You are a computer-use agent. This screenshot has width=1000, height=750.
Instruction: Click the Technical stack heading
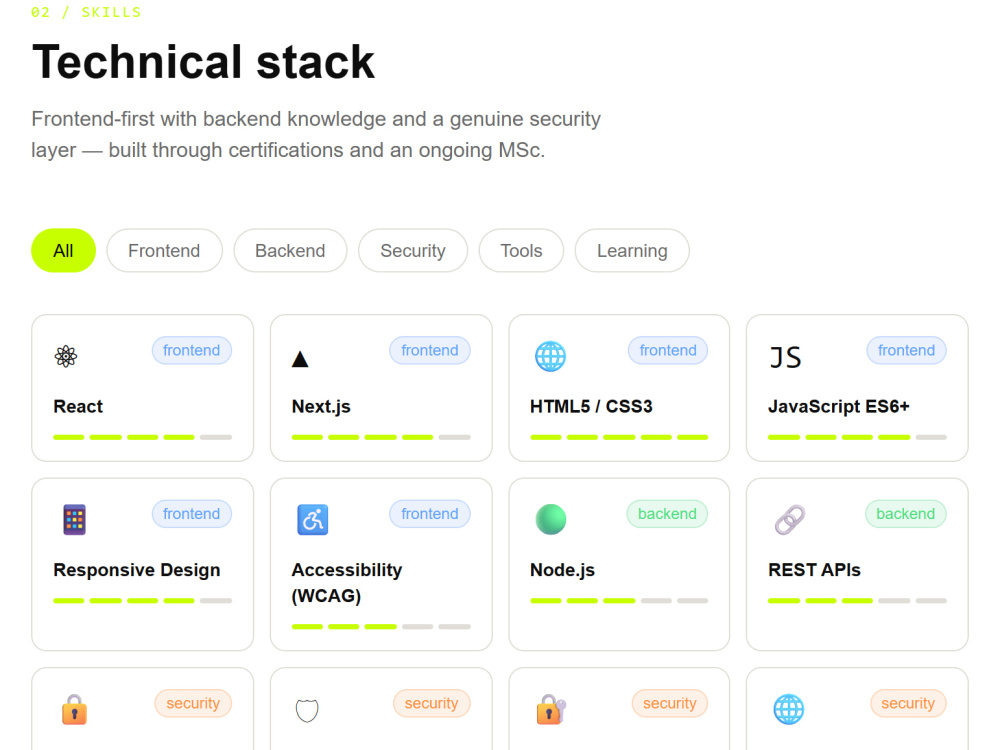[x=203, y=62]
